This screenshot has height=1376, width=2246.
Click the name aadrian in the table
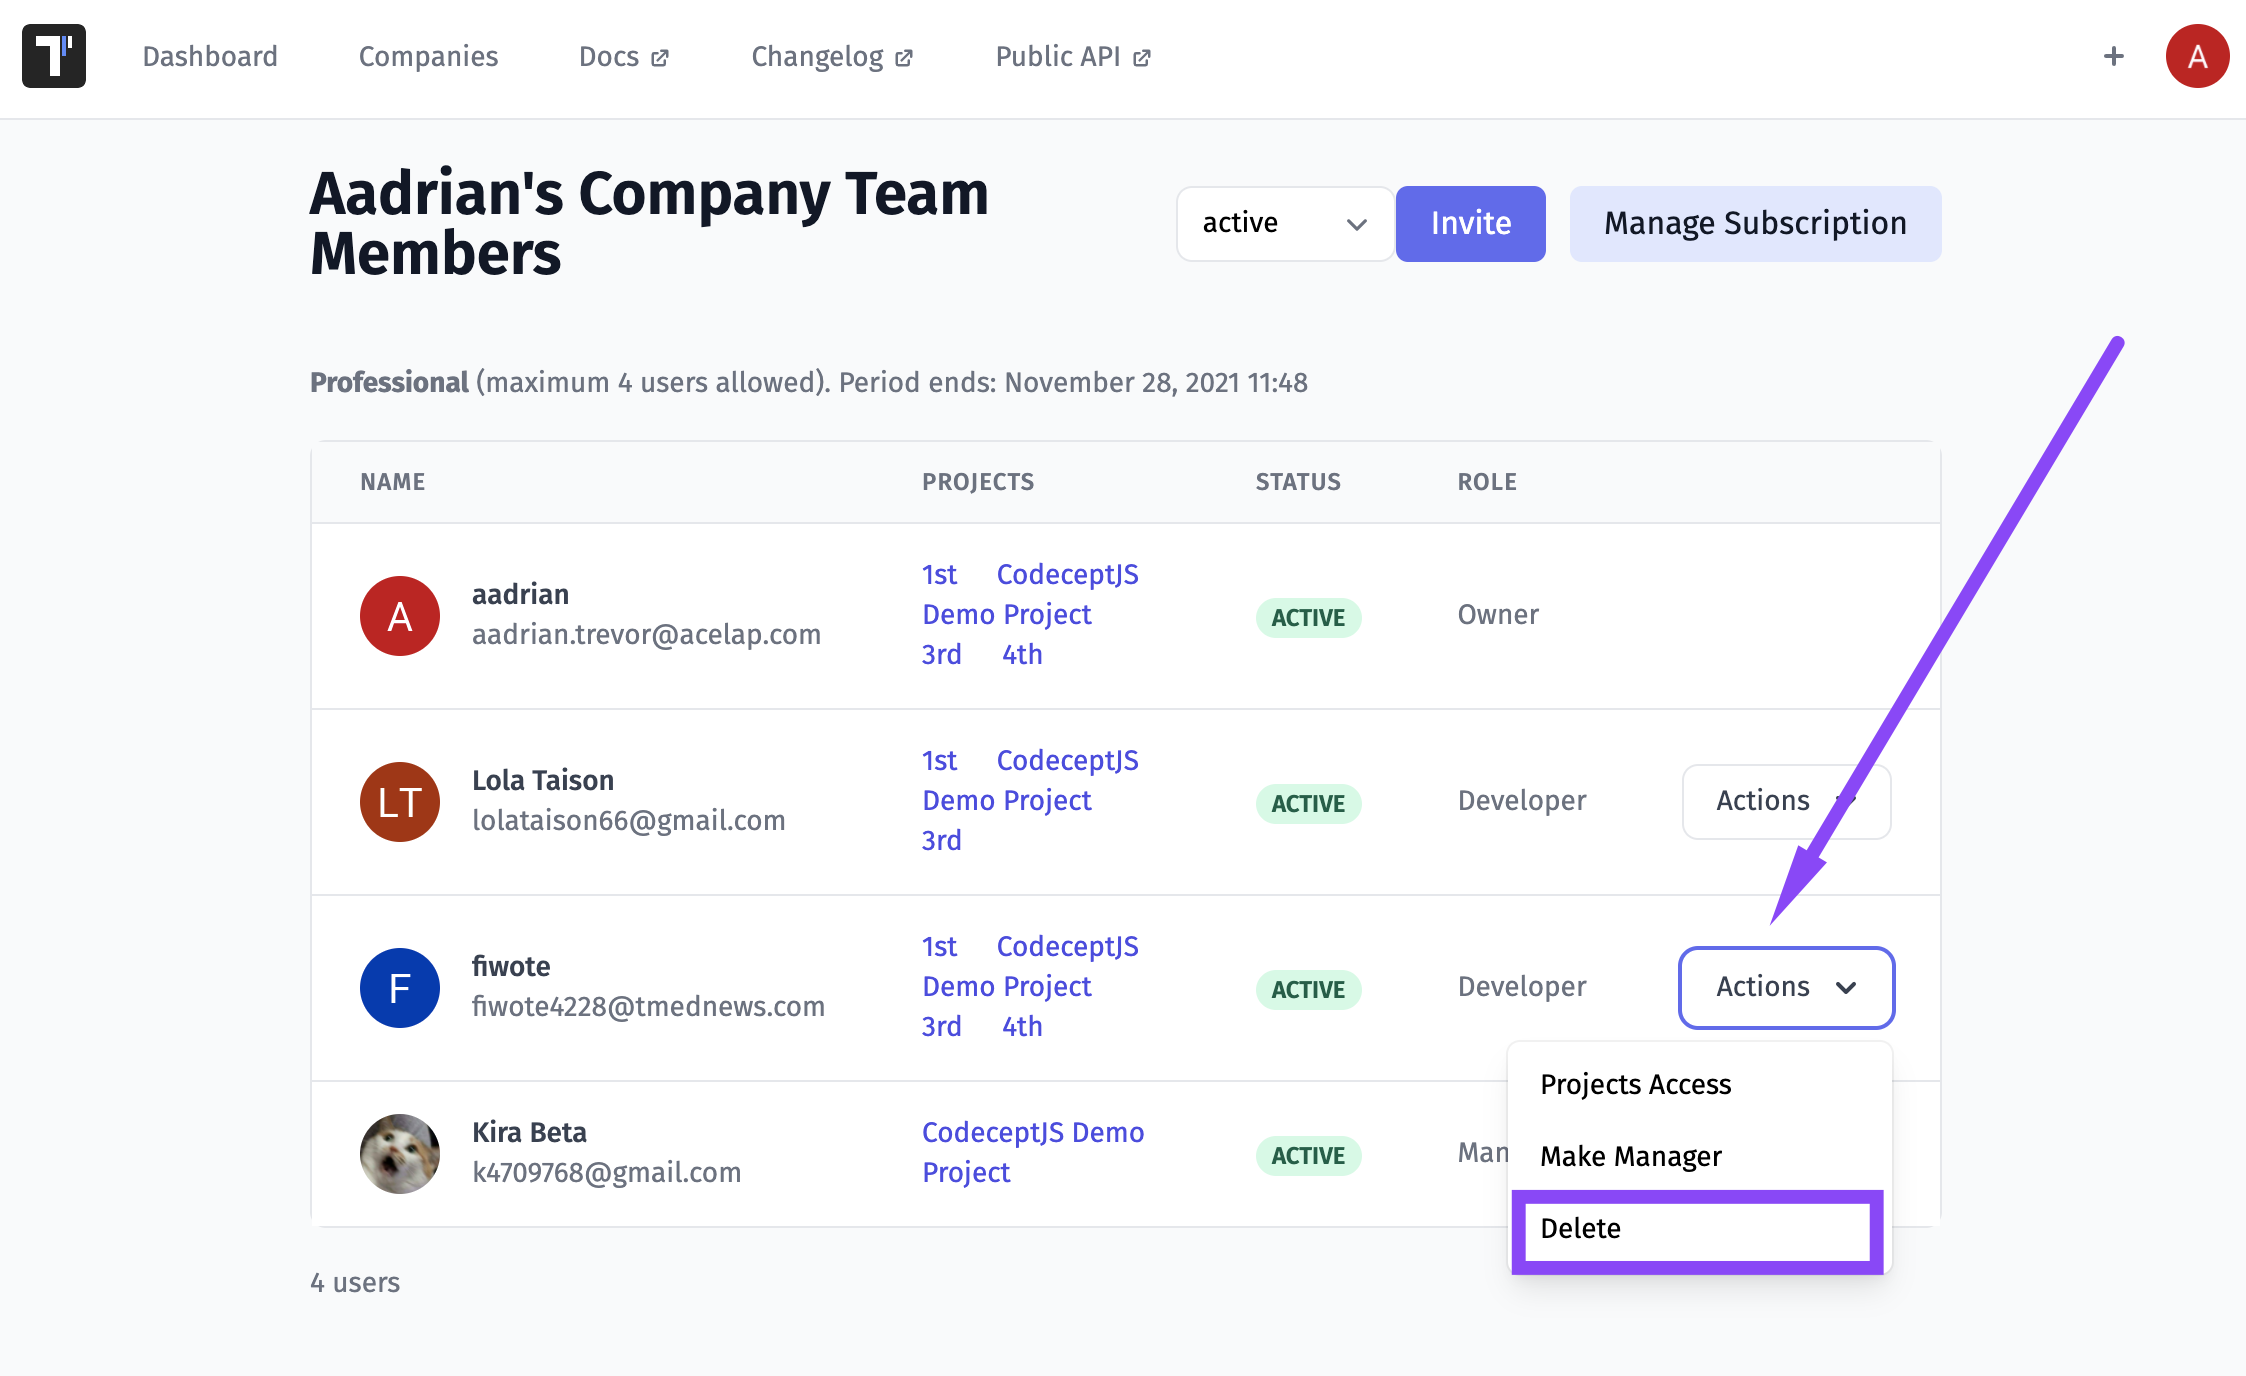520,594
